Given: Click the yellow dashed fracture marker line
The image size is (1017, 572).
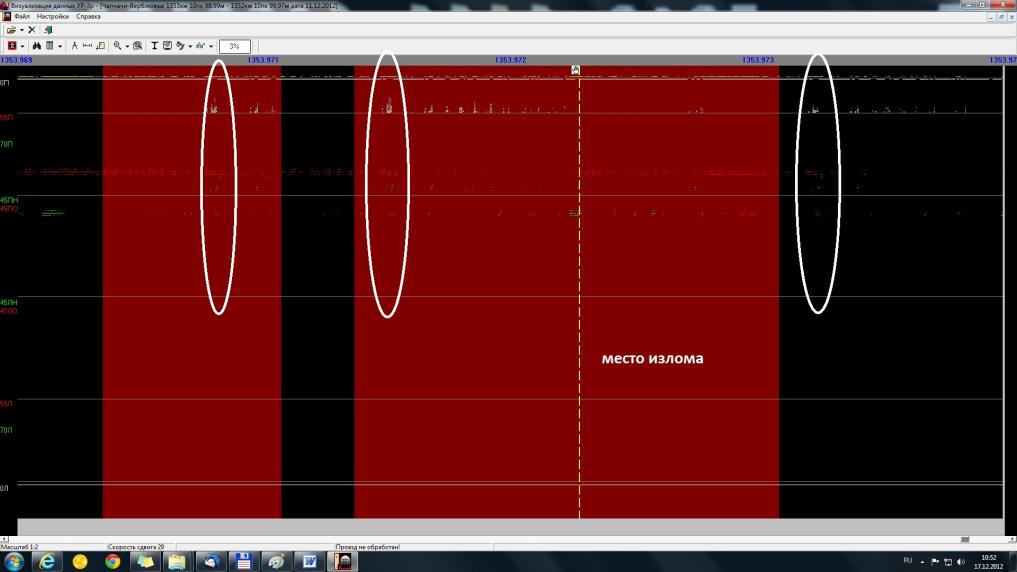Looking at the screenshot, I should 579,300.
